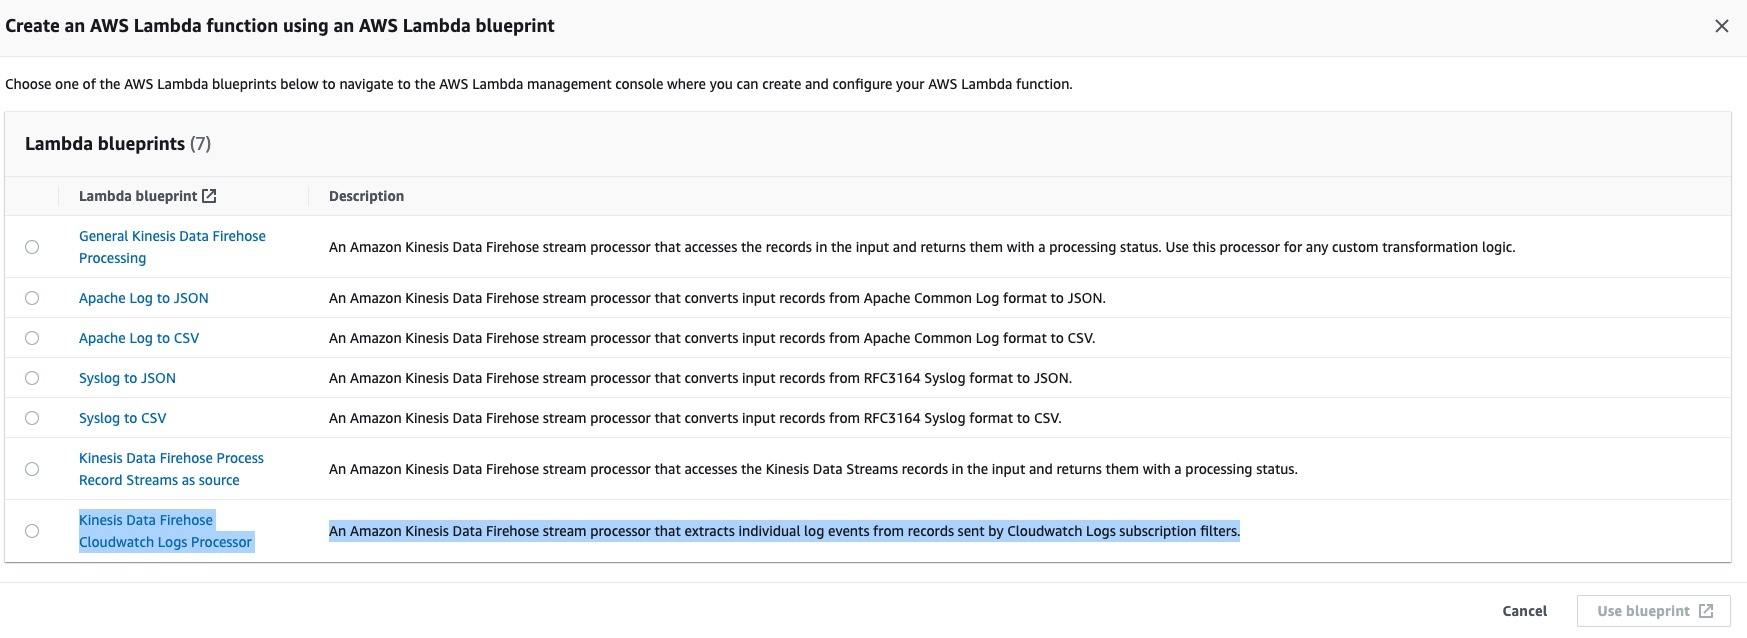
Task: Pick the Syslog to JSON radio option
Action: click(32, 378)
